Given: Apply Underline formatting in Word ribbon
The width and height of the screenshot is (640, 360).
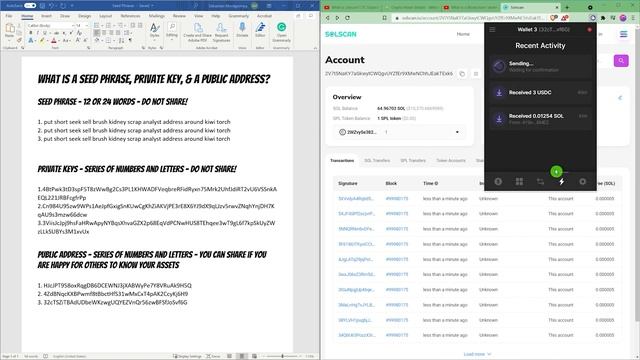Looking at the screenshot, I should coord(45,33).
